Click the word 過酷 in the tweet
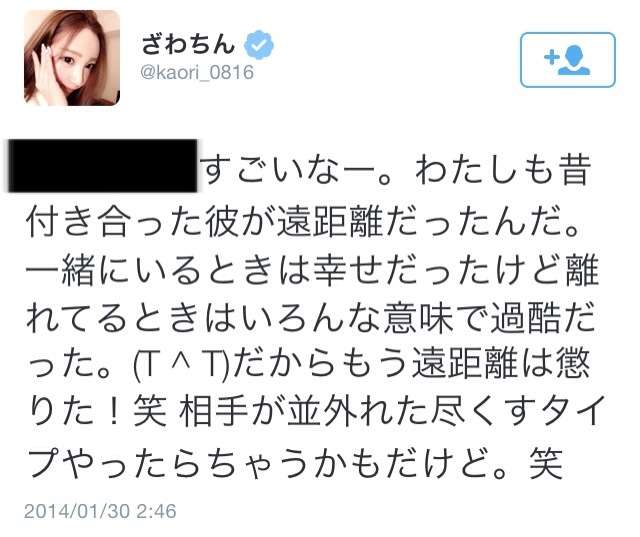 point(525,318)
